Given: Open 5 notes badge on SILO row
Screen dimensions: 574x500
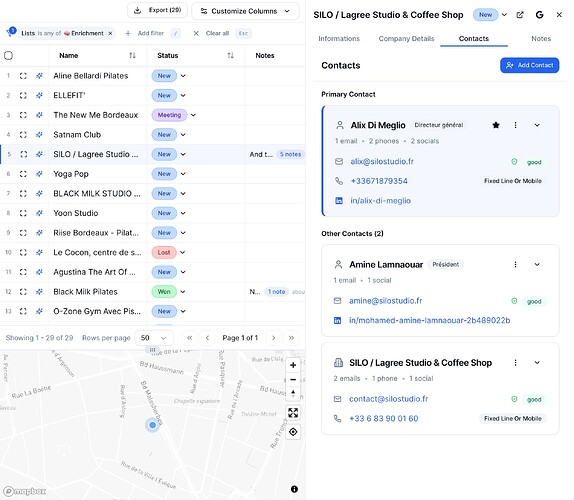Looking at the screenshot, I should coord(290,154).
